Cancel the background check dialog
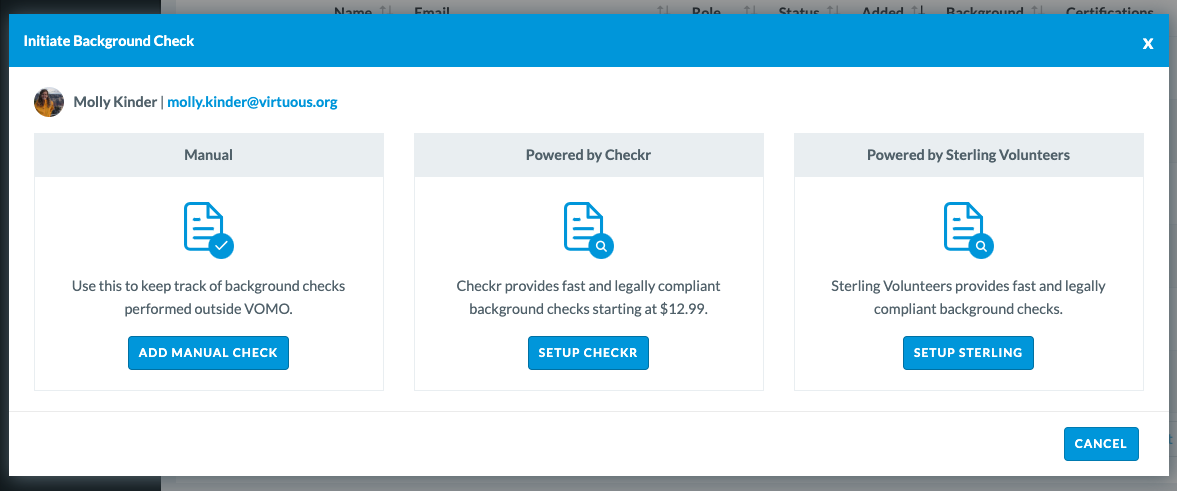 tap(1101, 444)
